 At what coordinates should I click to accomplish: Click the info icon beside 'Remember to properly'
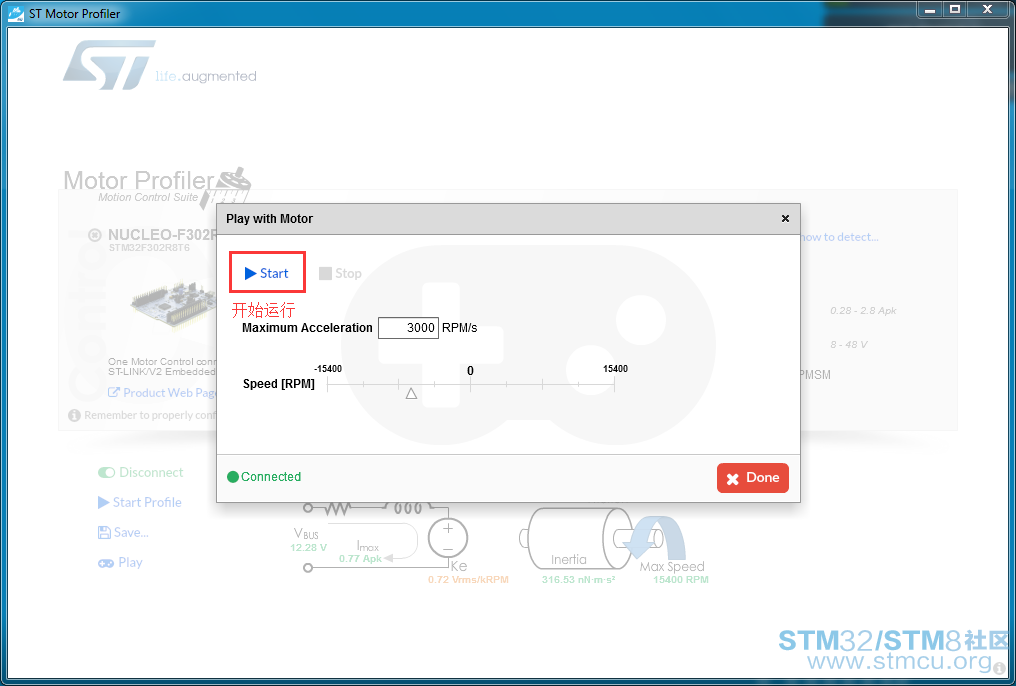point(75,415)
